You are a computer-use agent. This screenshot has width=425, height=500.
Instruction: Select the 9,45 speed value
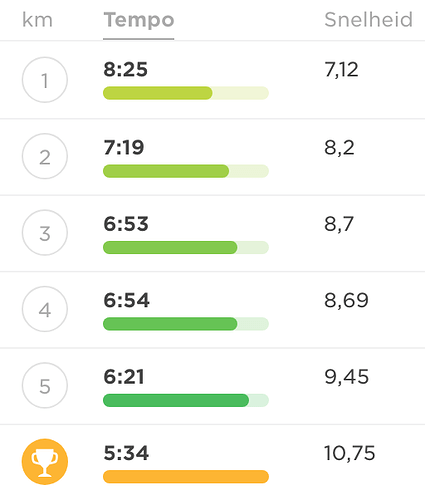(x=347, y=377)
